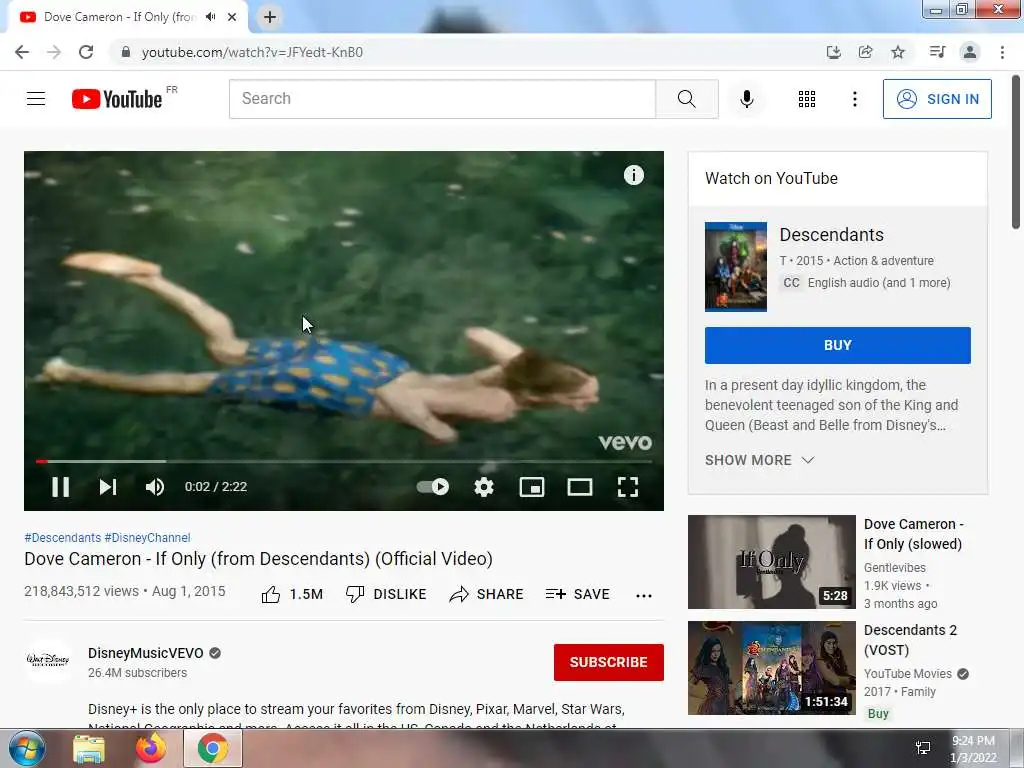
Task: Click the page vertical scrollbar
Action: 1016,152
